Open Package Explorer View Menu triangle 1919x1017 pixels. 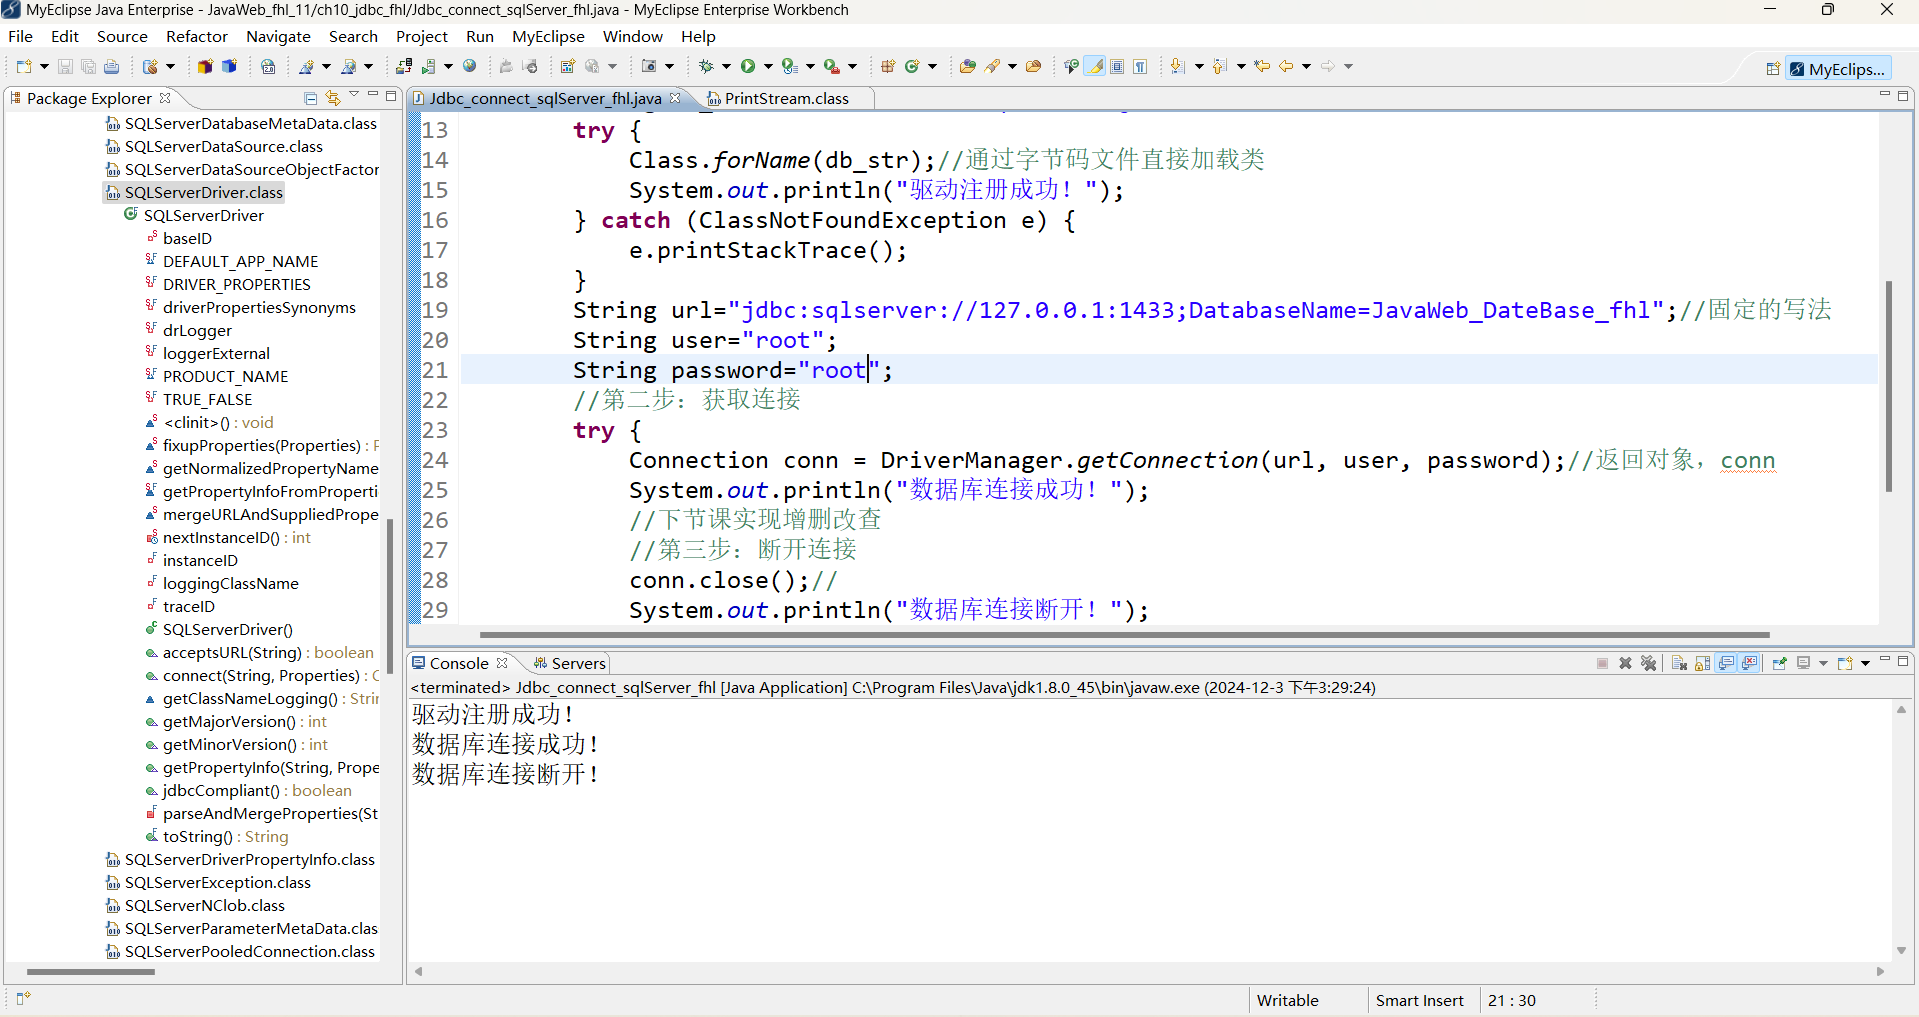point(353,96)
